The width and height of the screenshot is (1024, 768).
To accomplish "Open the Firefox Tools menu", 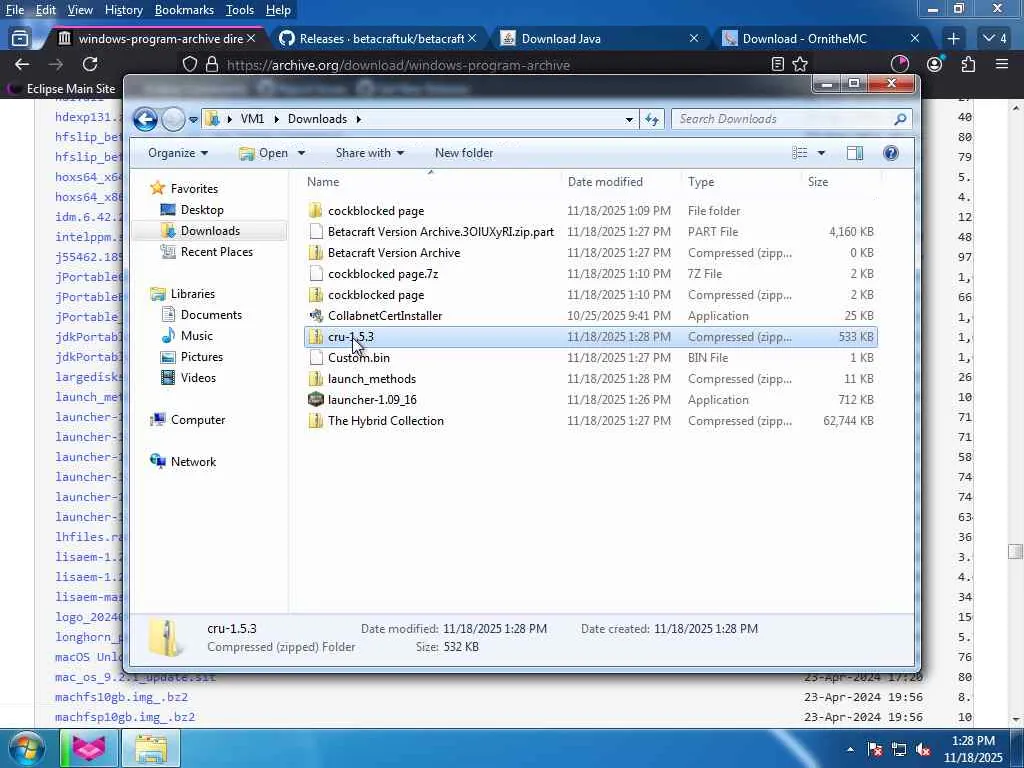I will pyautogui.click(x=240, y=10).
